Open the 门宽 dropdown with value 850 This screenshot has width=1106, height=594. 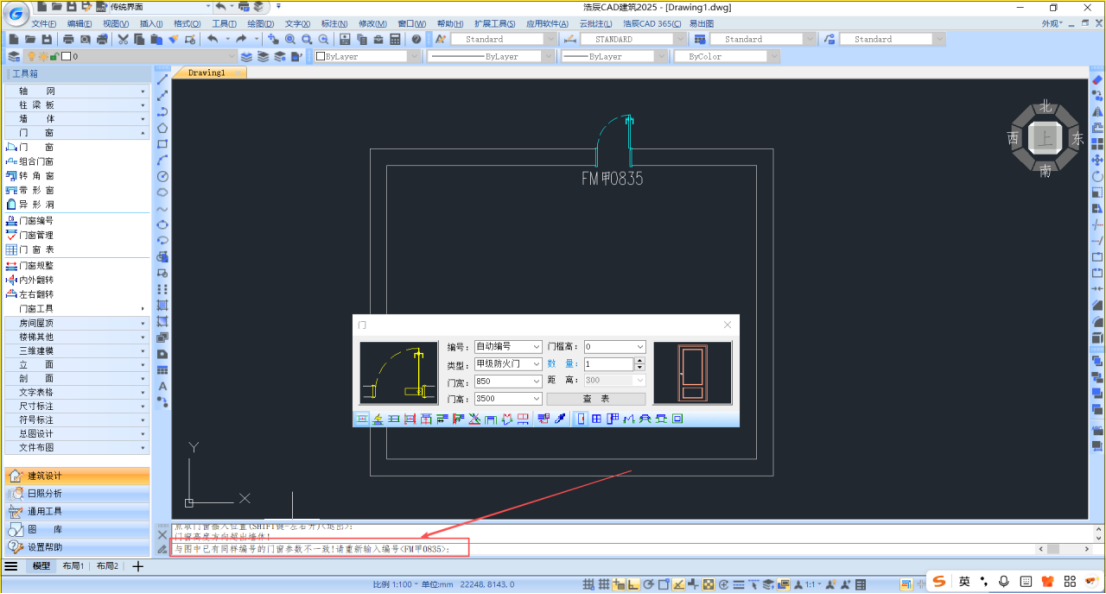(508, 381)
